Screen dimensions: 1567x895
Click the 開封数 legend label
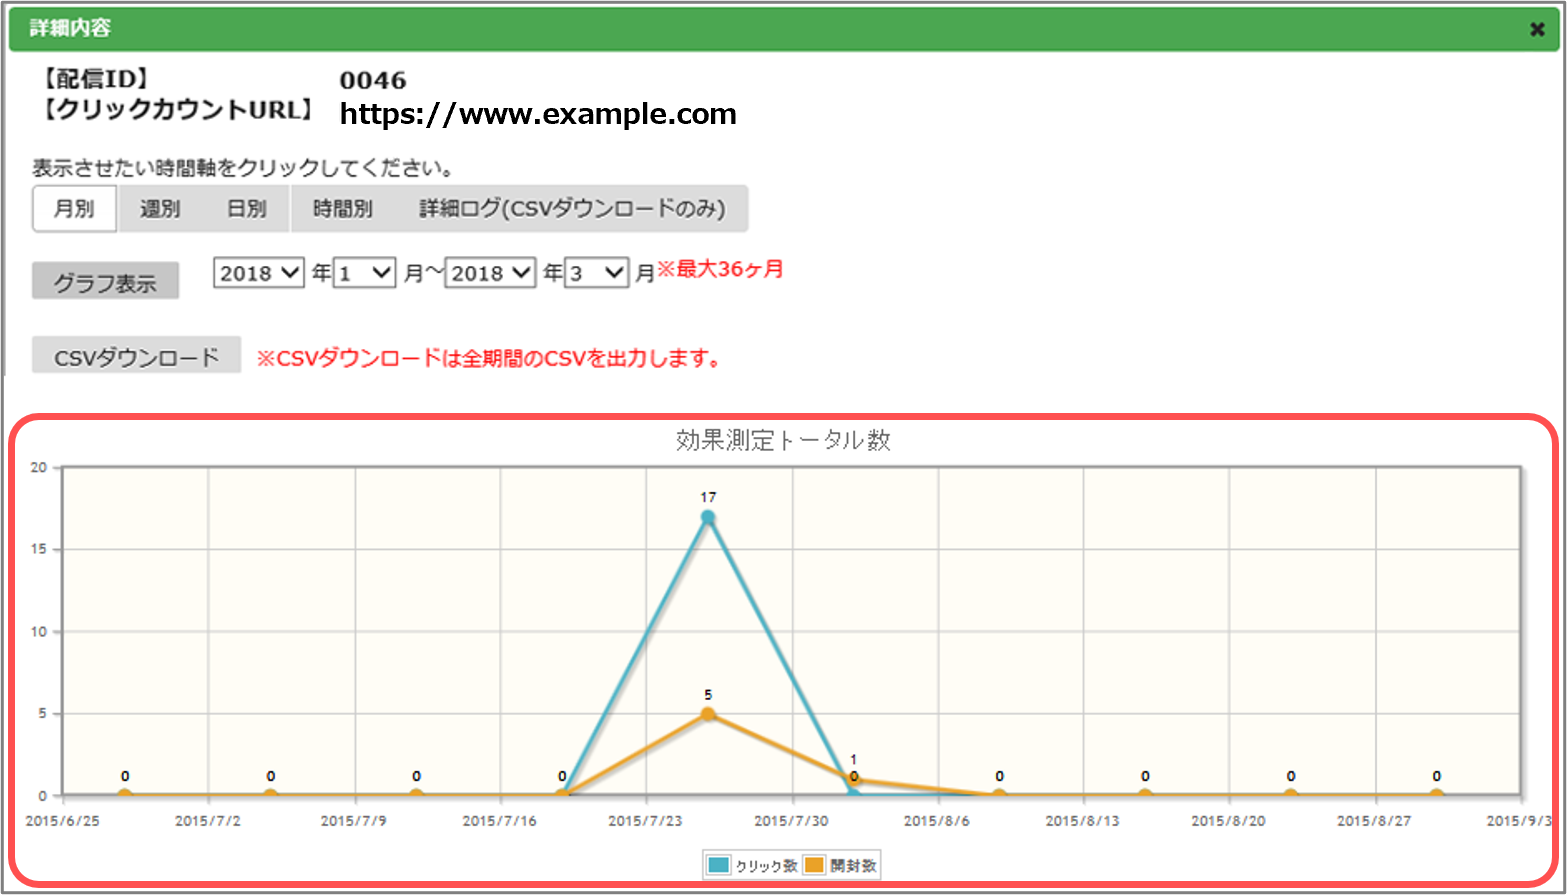coord(853,866)
